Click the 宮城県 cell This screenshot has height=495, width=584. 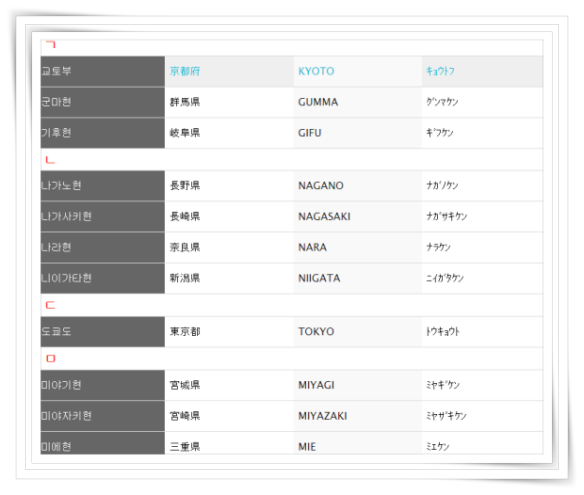pyautogui.click(x=229, y=385)
